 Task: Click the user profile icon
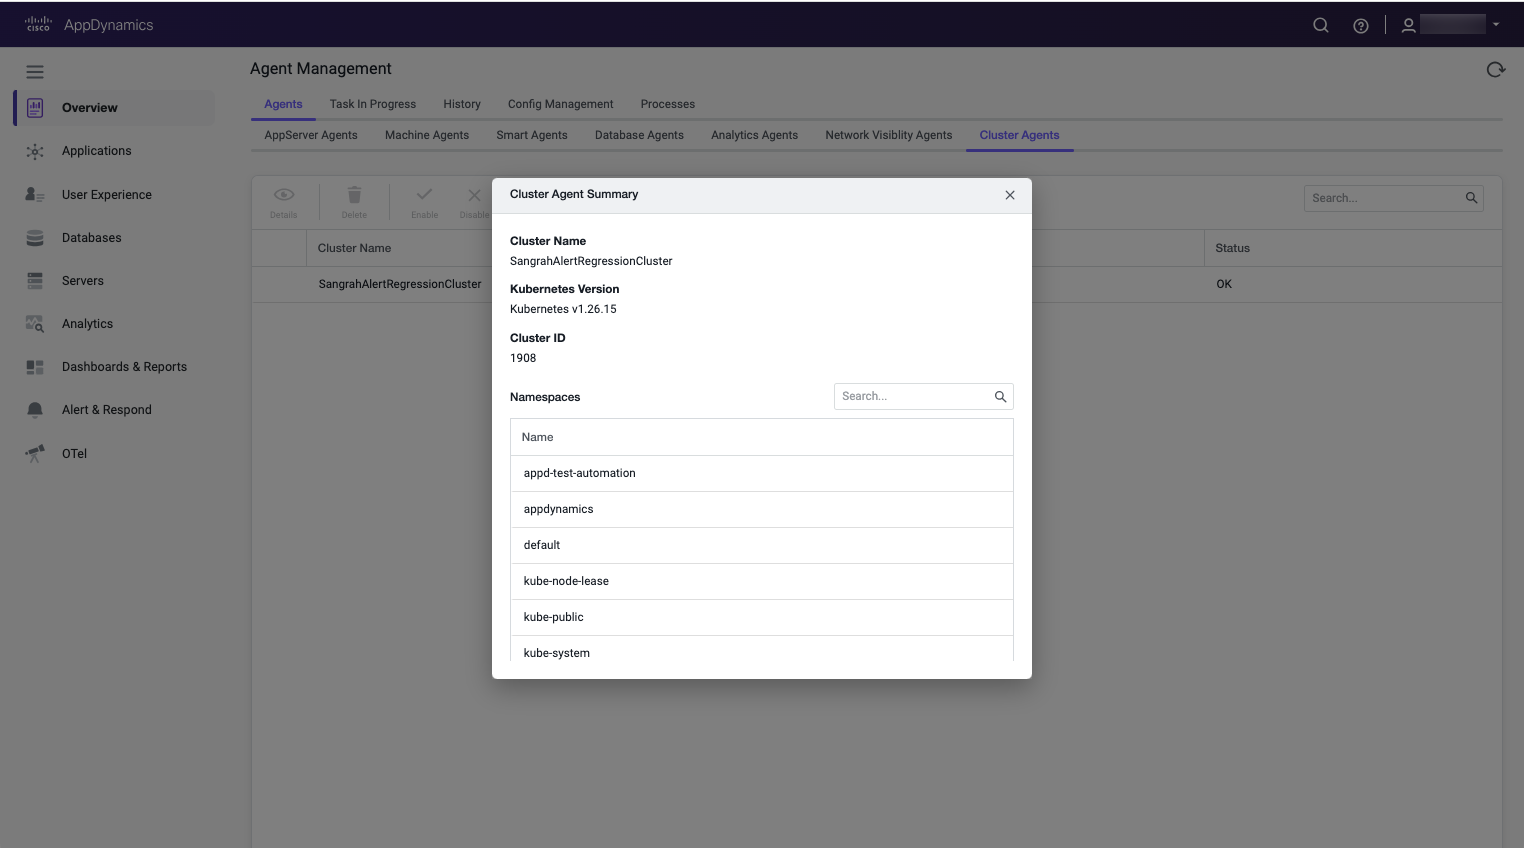point(1408,25)
